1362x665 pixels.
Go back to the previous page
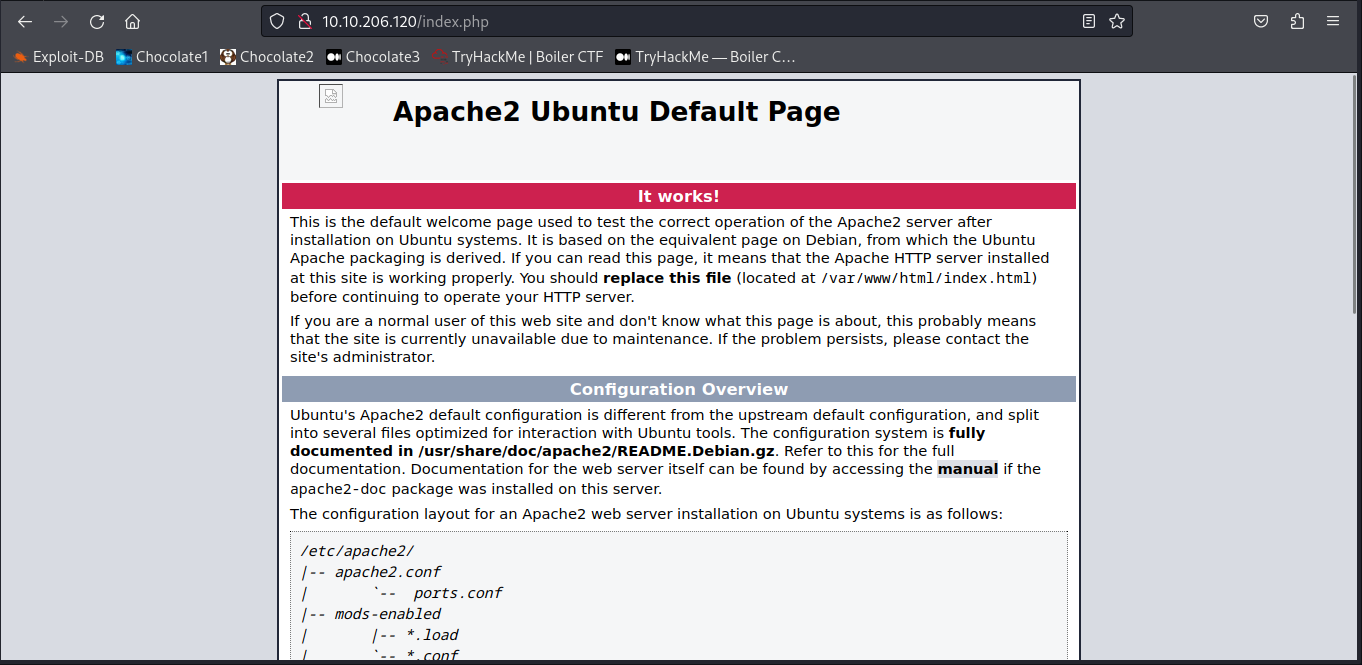25,21
